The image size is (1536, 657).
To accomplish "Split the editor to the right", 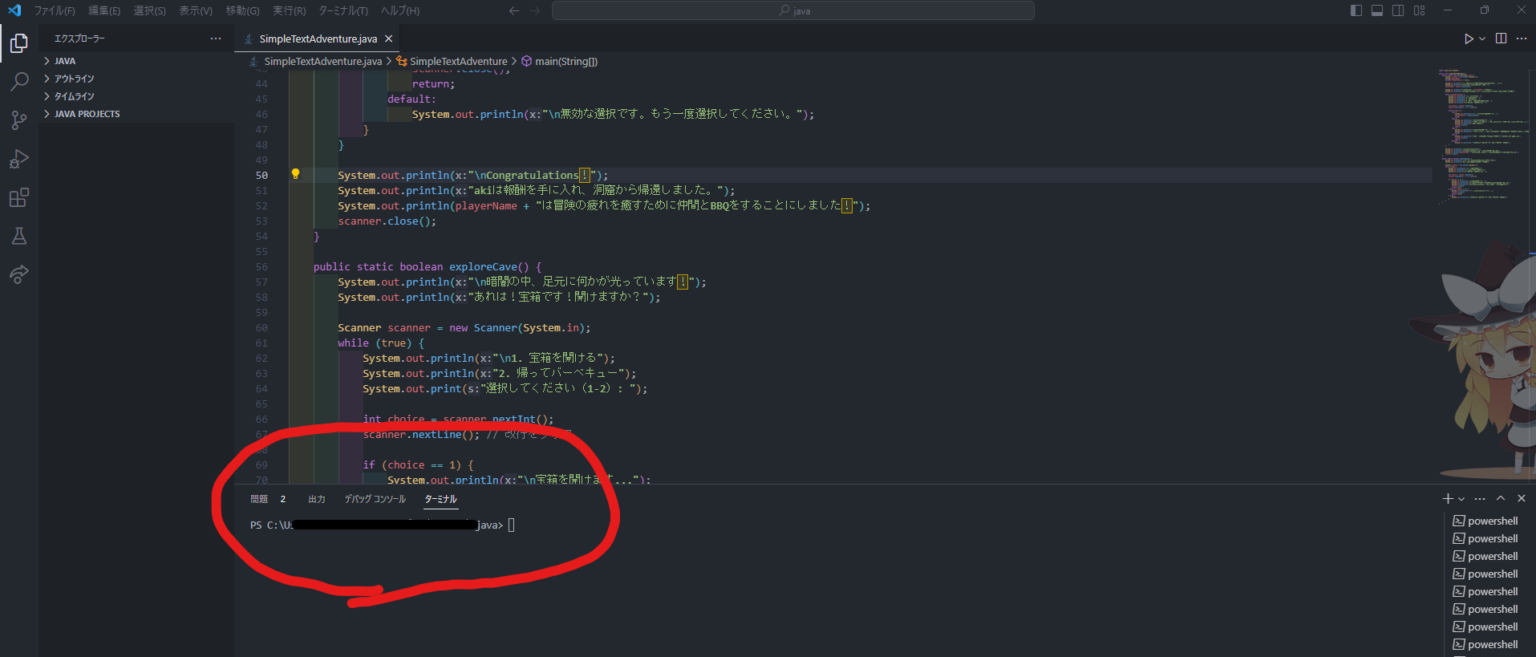I will pos(1501,39).
